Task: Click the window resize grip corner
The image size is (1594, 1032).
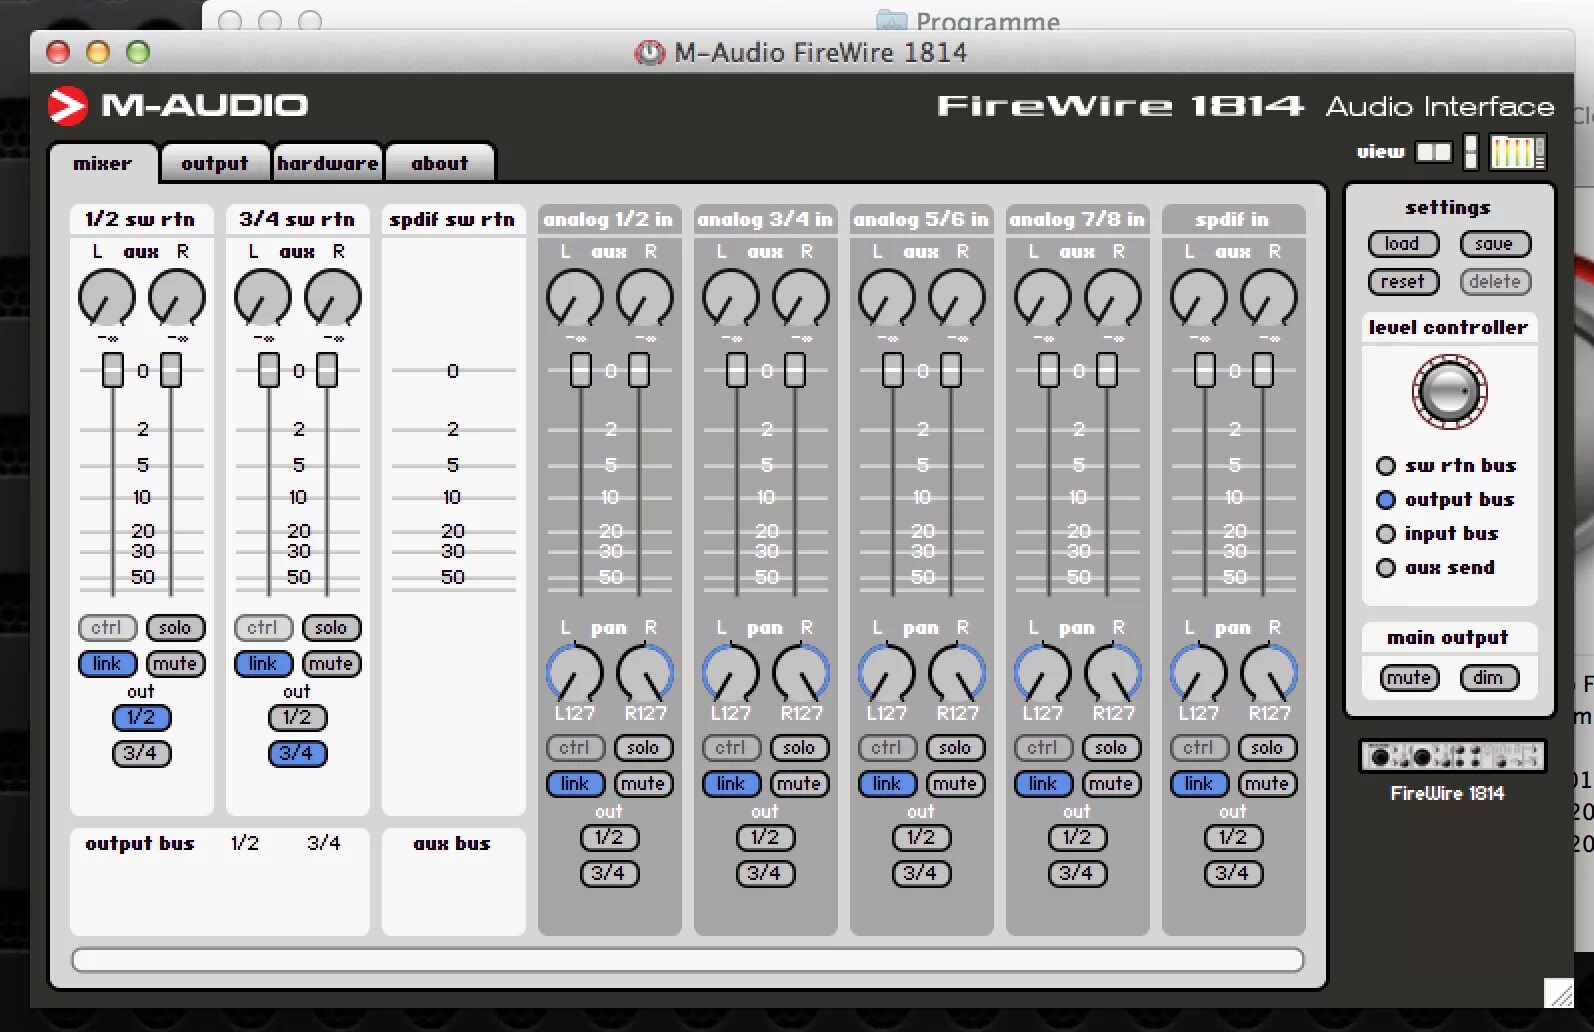Action: [x=1558, y=992]
